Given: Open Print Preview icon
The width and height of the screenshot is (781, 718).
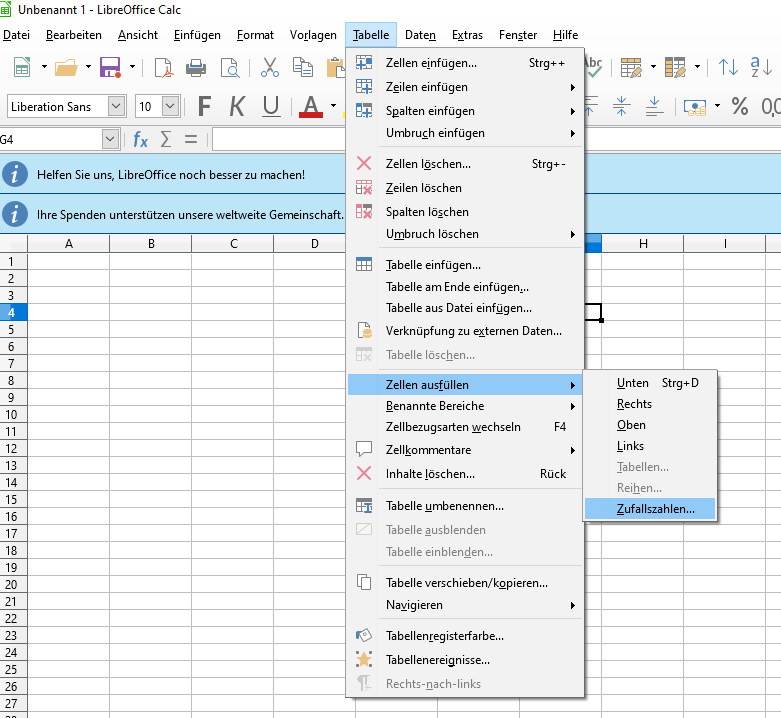Looking at the screenshot, I should point(230,68).
